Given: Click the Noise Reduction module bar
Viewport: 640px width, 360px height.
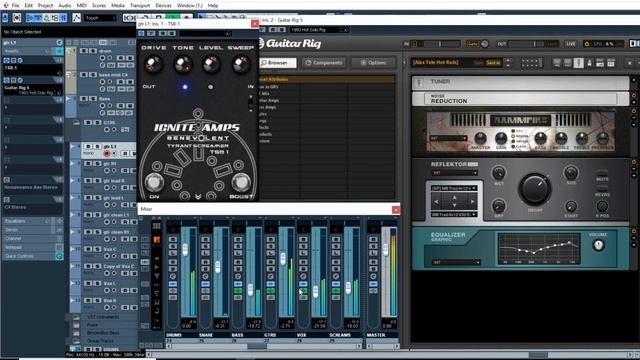Looking at the screenshot, I should 521,98.
